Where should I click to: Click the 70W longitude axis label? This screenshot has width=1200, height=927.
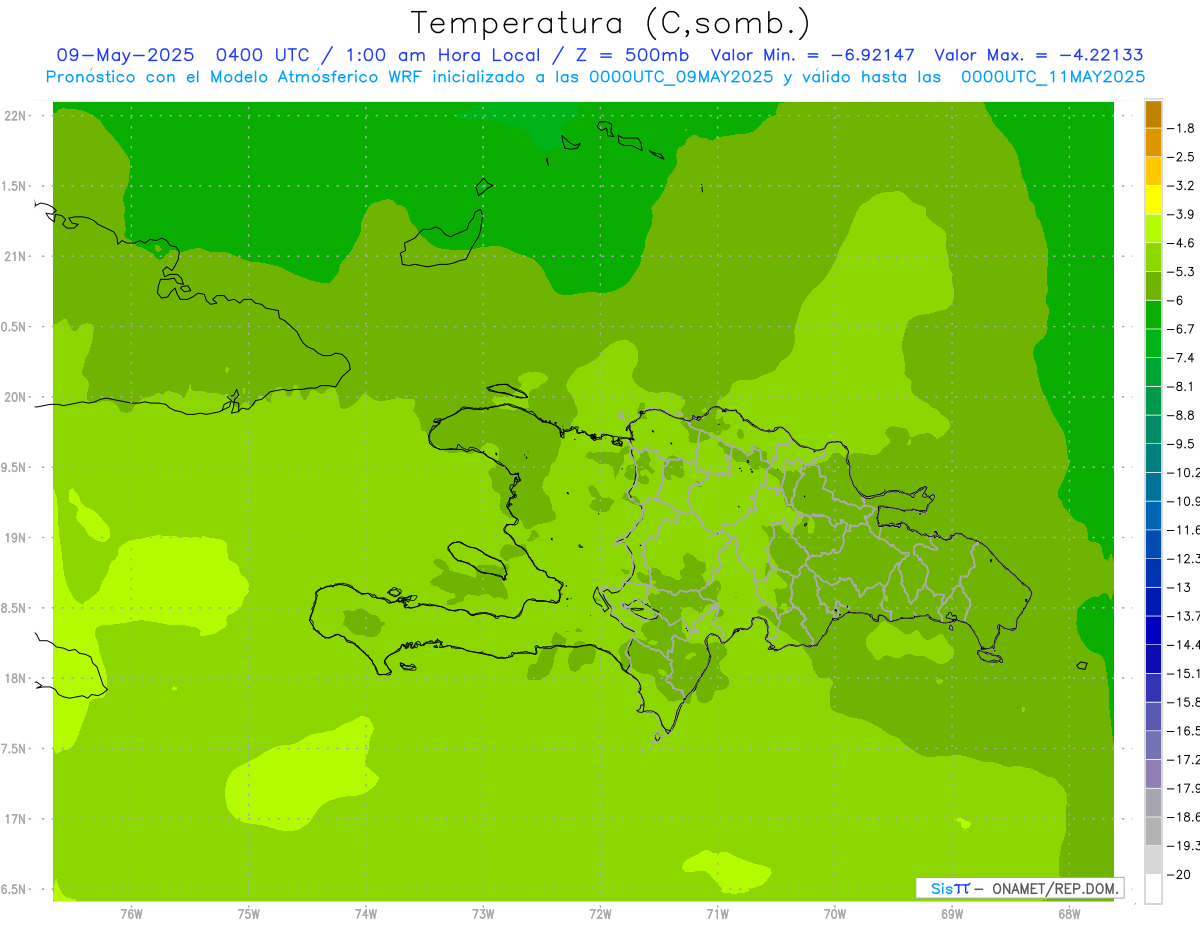[x=835, y=914]
